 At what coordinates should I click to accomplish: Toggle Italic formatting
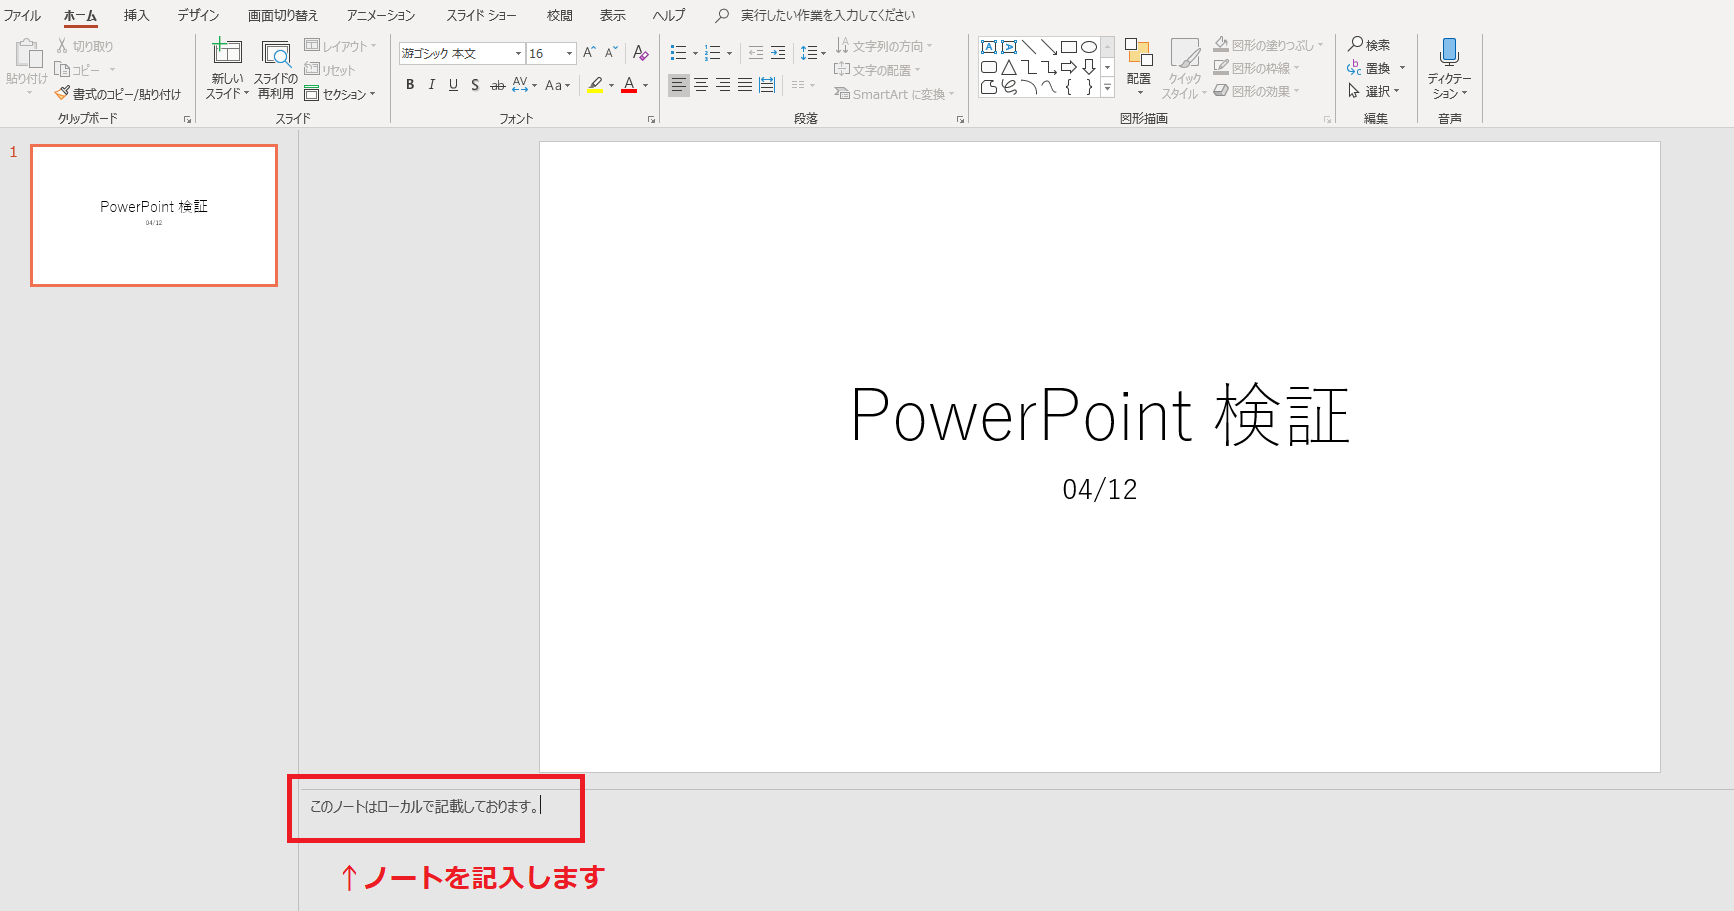(432, 85)
